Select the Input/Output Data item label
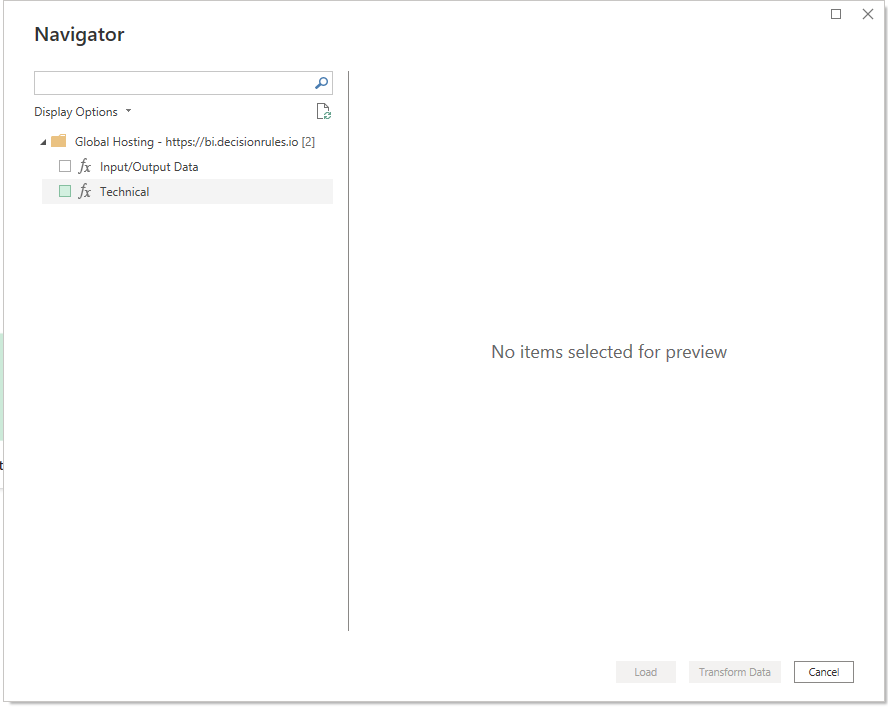 coord(149,167)
